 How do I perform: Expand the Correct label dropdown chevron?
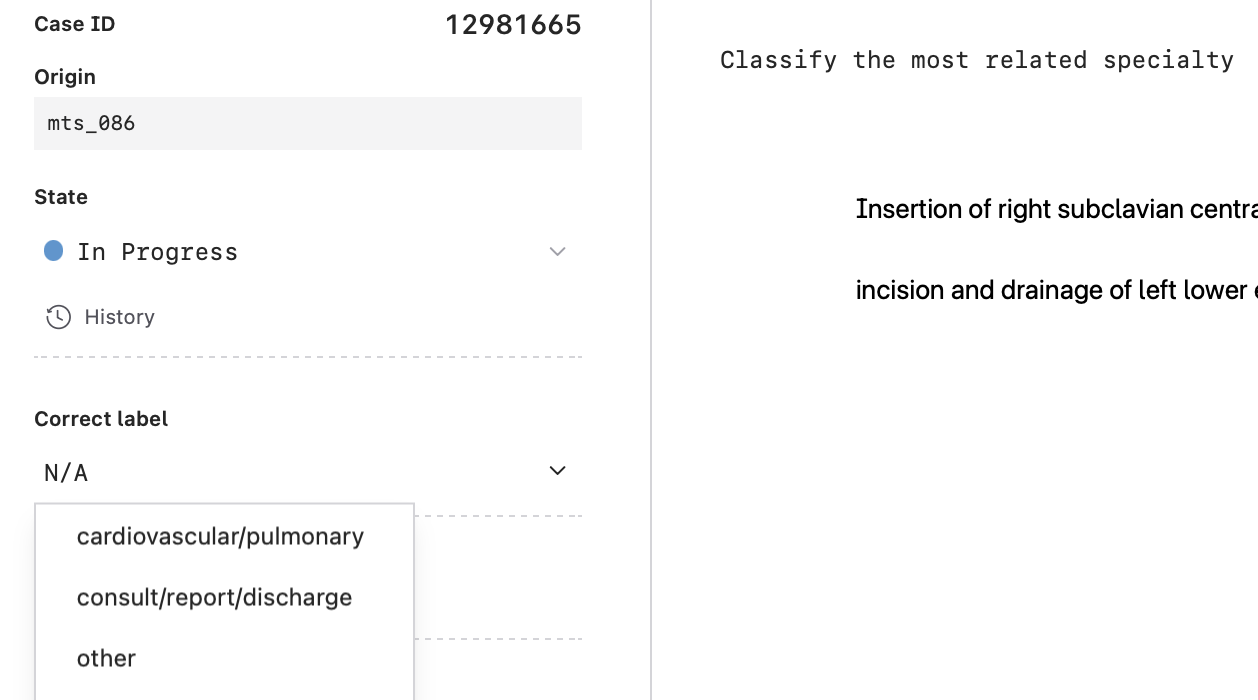558,470
